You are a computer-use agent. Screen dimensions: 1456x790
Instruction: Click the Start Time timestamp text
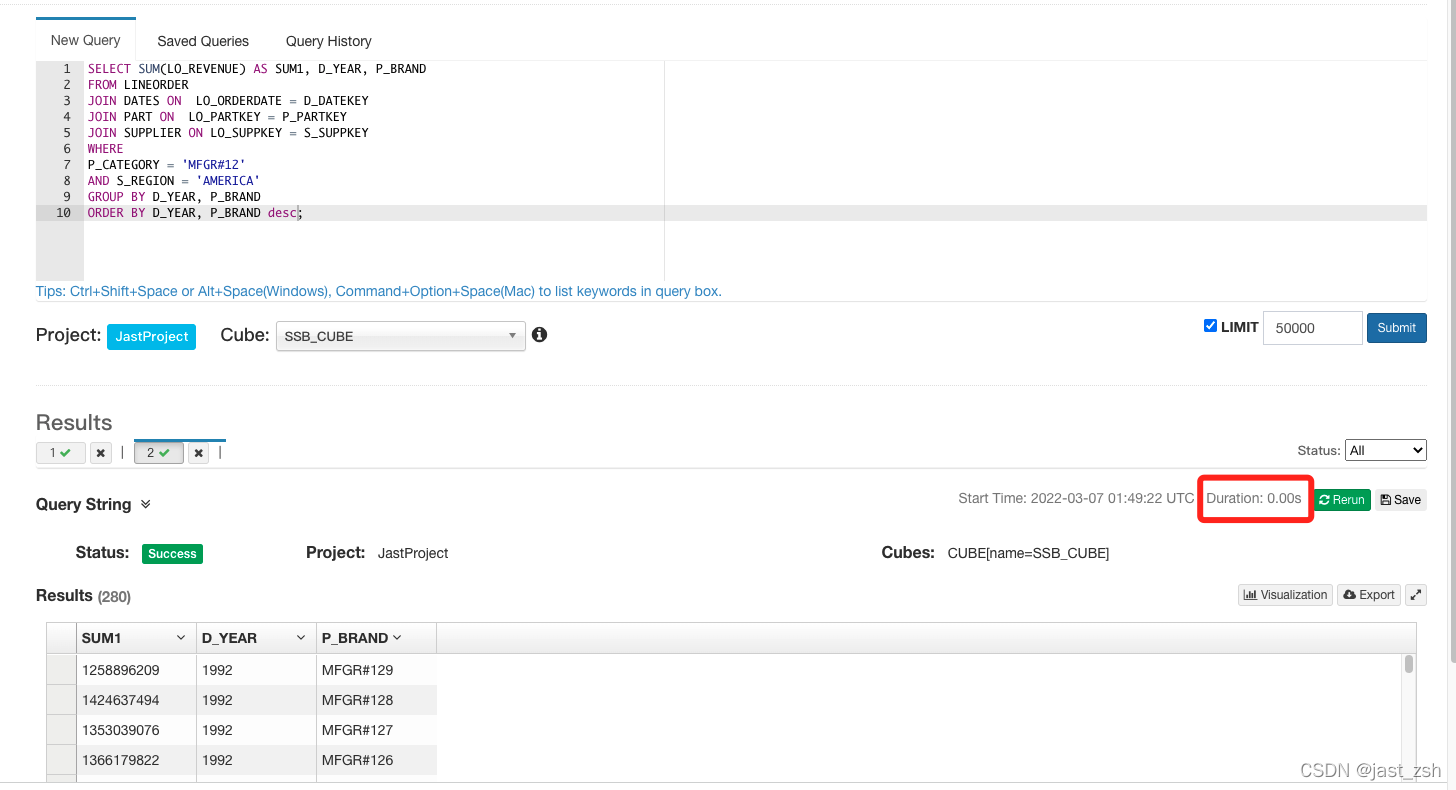tap(1076, 498)
